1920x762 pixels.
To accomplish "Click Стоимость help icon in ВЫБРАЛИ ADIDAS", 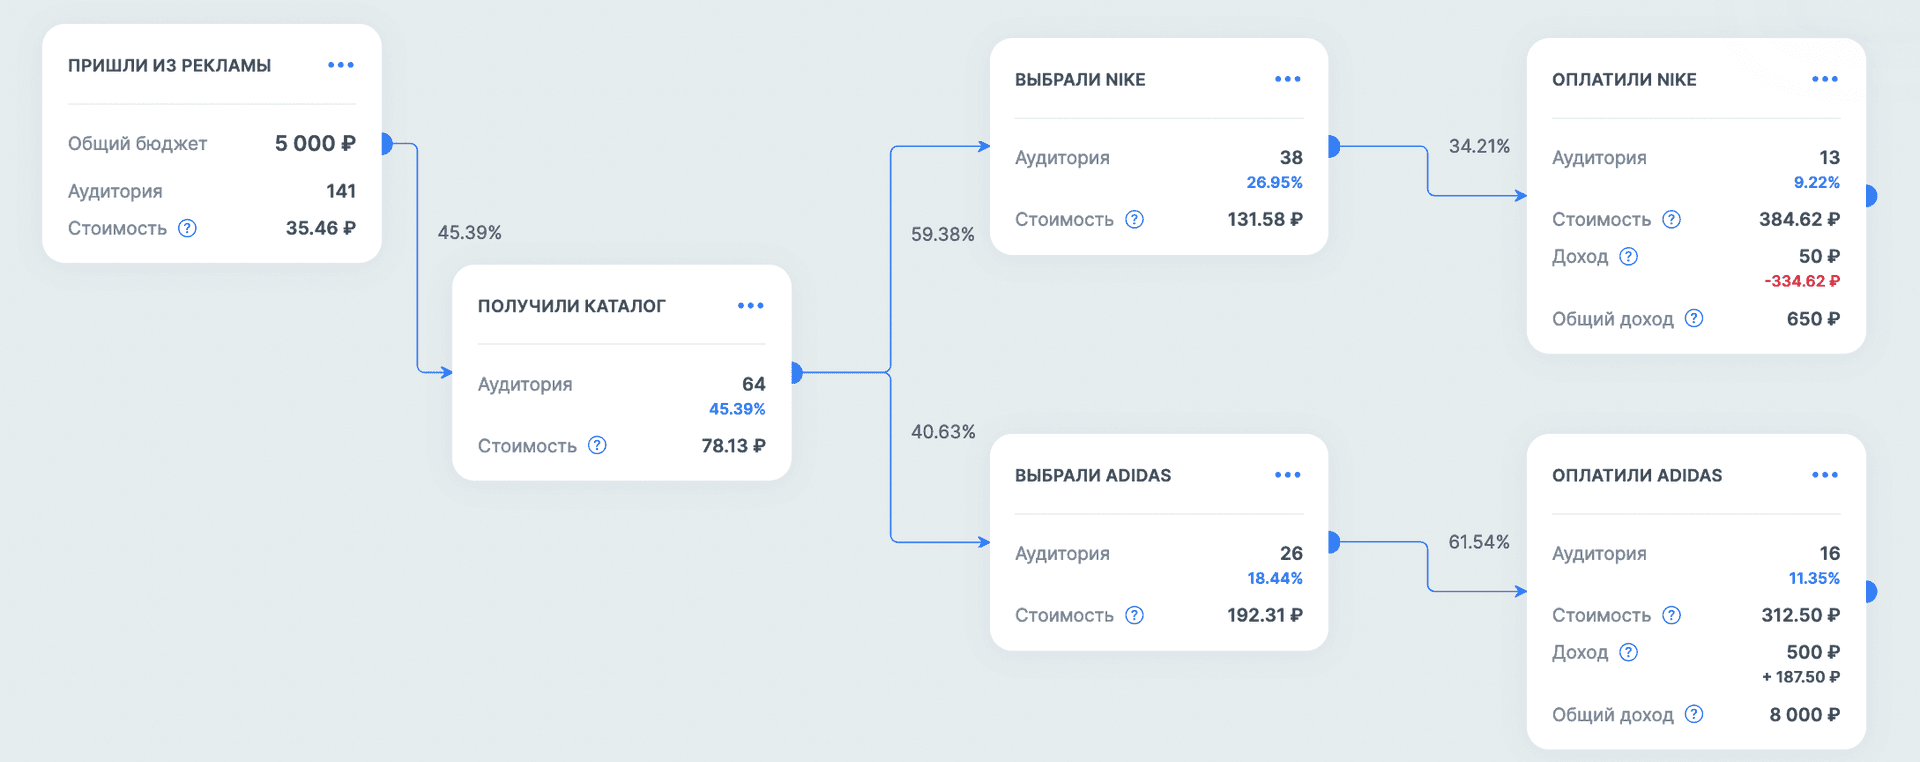I will (x=1134, y=615).
